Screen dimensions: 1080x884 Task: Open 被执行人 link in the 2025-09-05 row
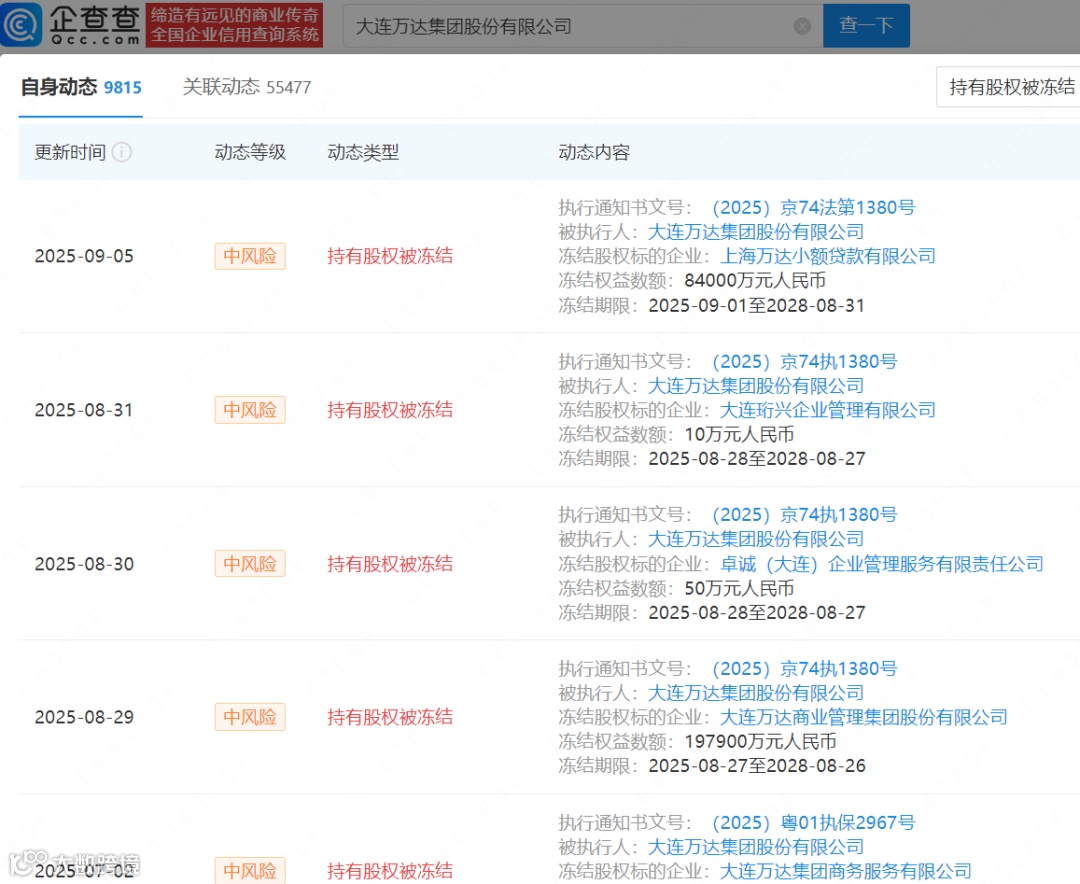(x=756, y=232)
